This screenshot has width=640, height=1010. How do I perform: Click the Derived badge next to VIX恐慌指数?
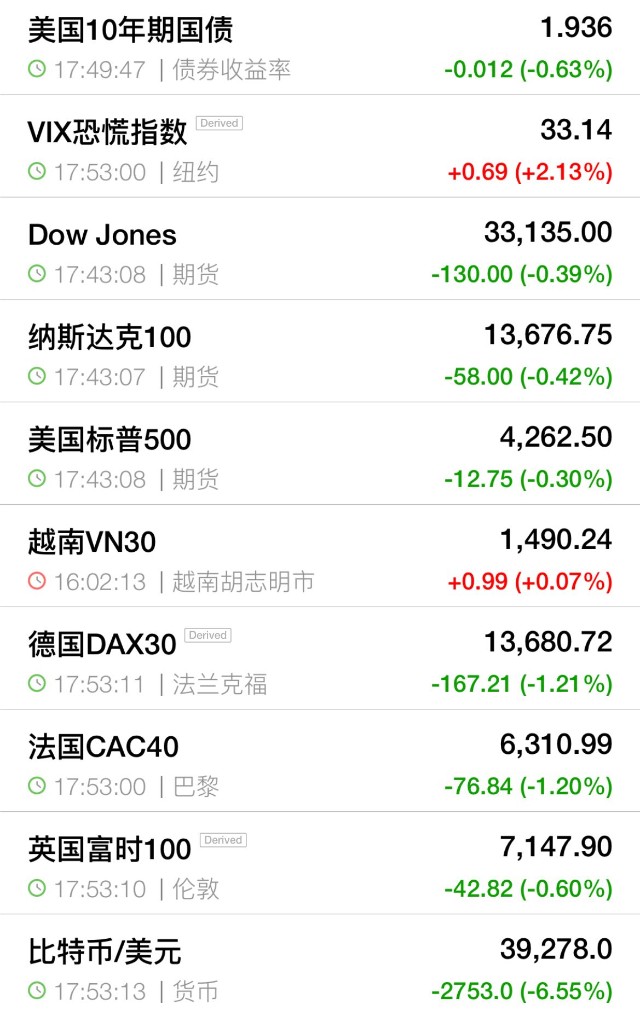[x=219, y=124]
